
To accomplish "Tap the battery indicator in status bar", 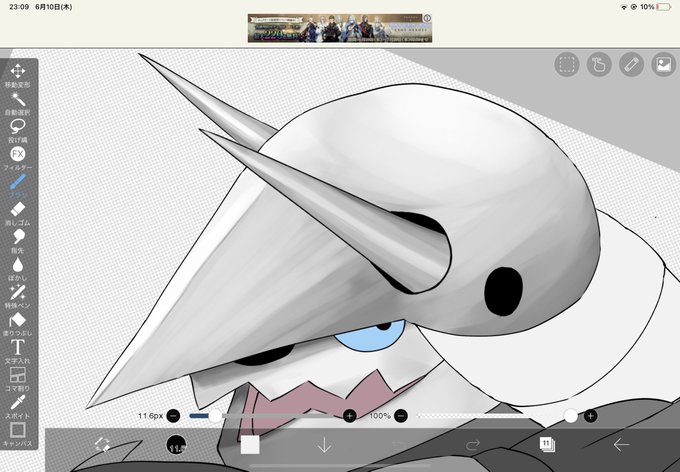I will pos(664,7).
